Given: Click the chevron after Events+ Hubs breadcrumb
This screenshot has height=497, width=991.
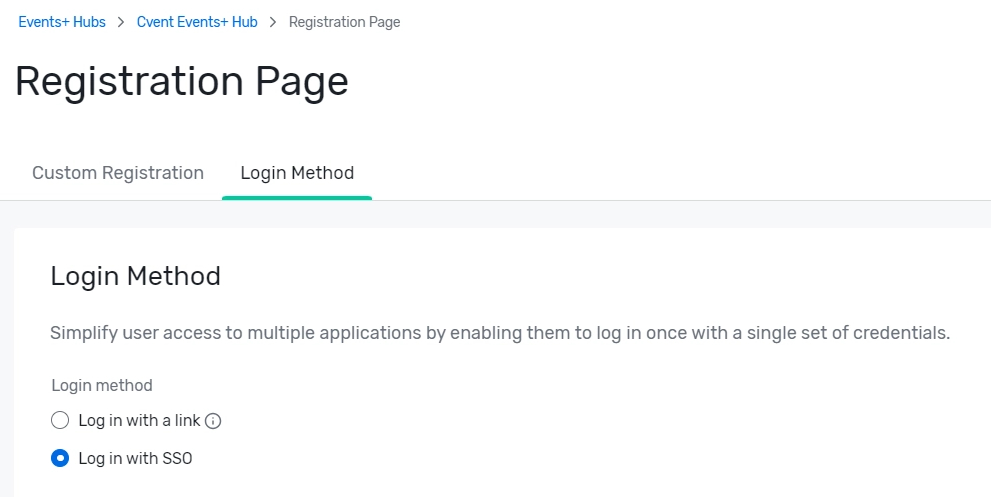Looking at the screenshot, I should click(121, 22).
